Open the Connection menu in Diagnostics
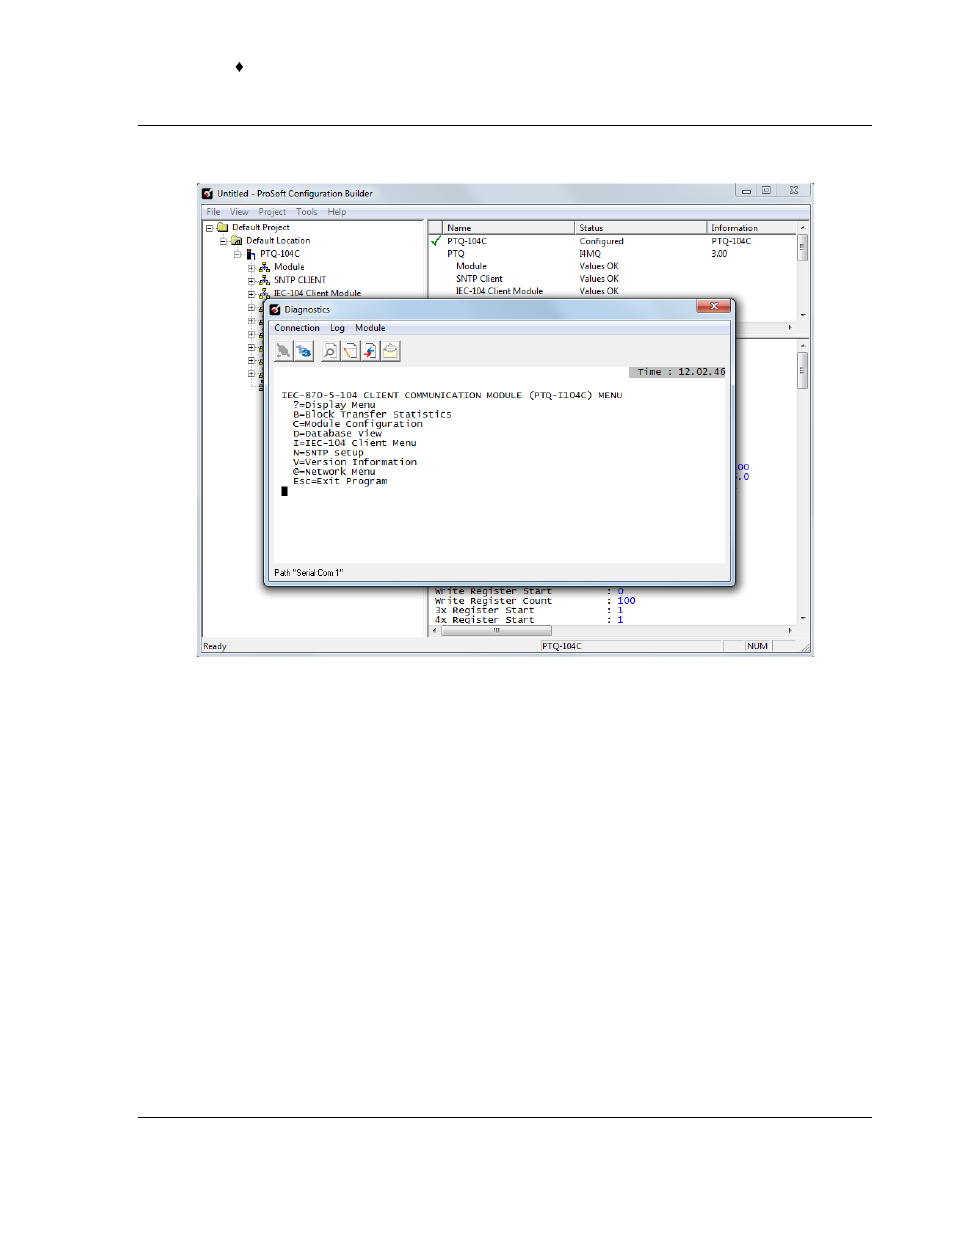This screenshot has height=1235, width=954. pyautogui.click(x=297, y=328)
